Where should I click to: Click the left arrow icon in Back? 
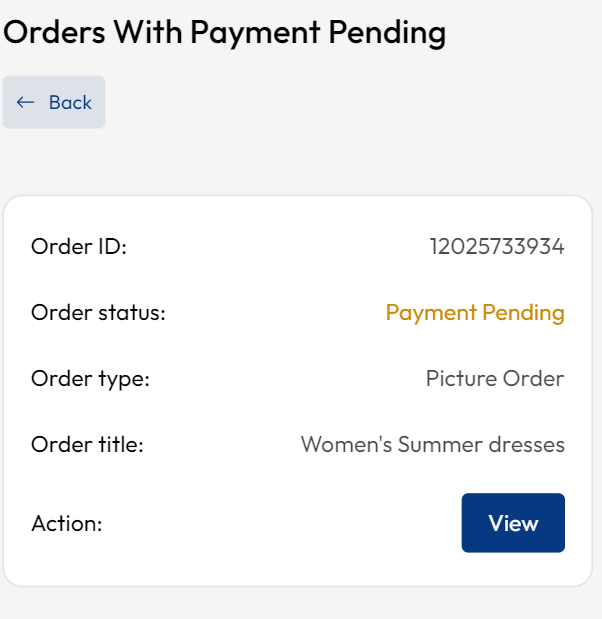pos(26,102)
